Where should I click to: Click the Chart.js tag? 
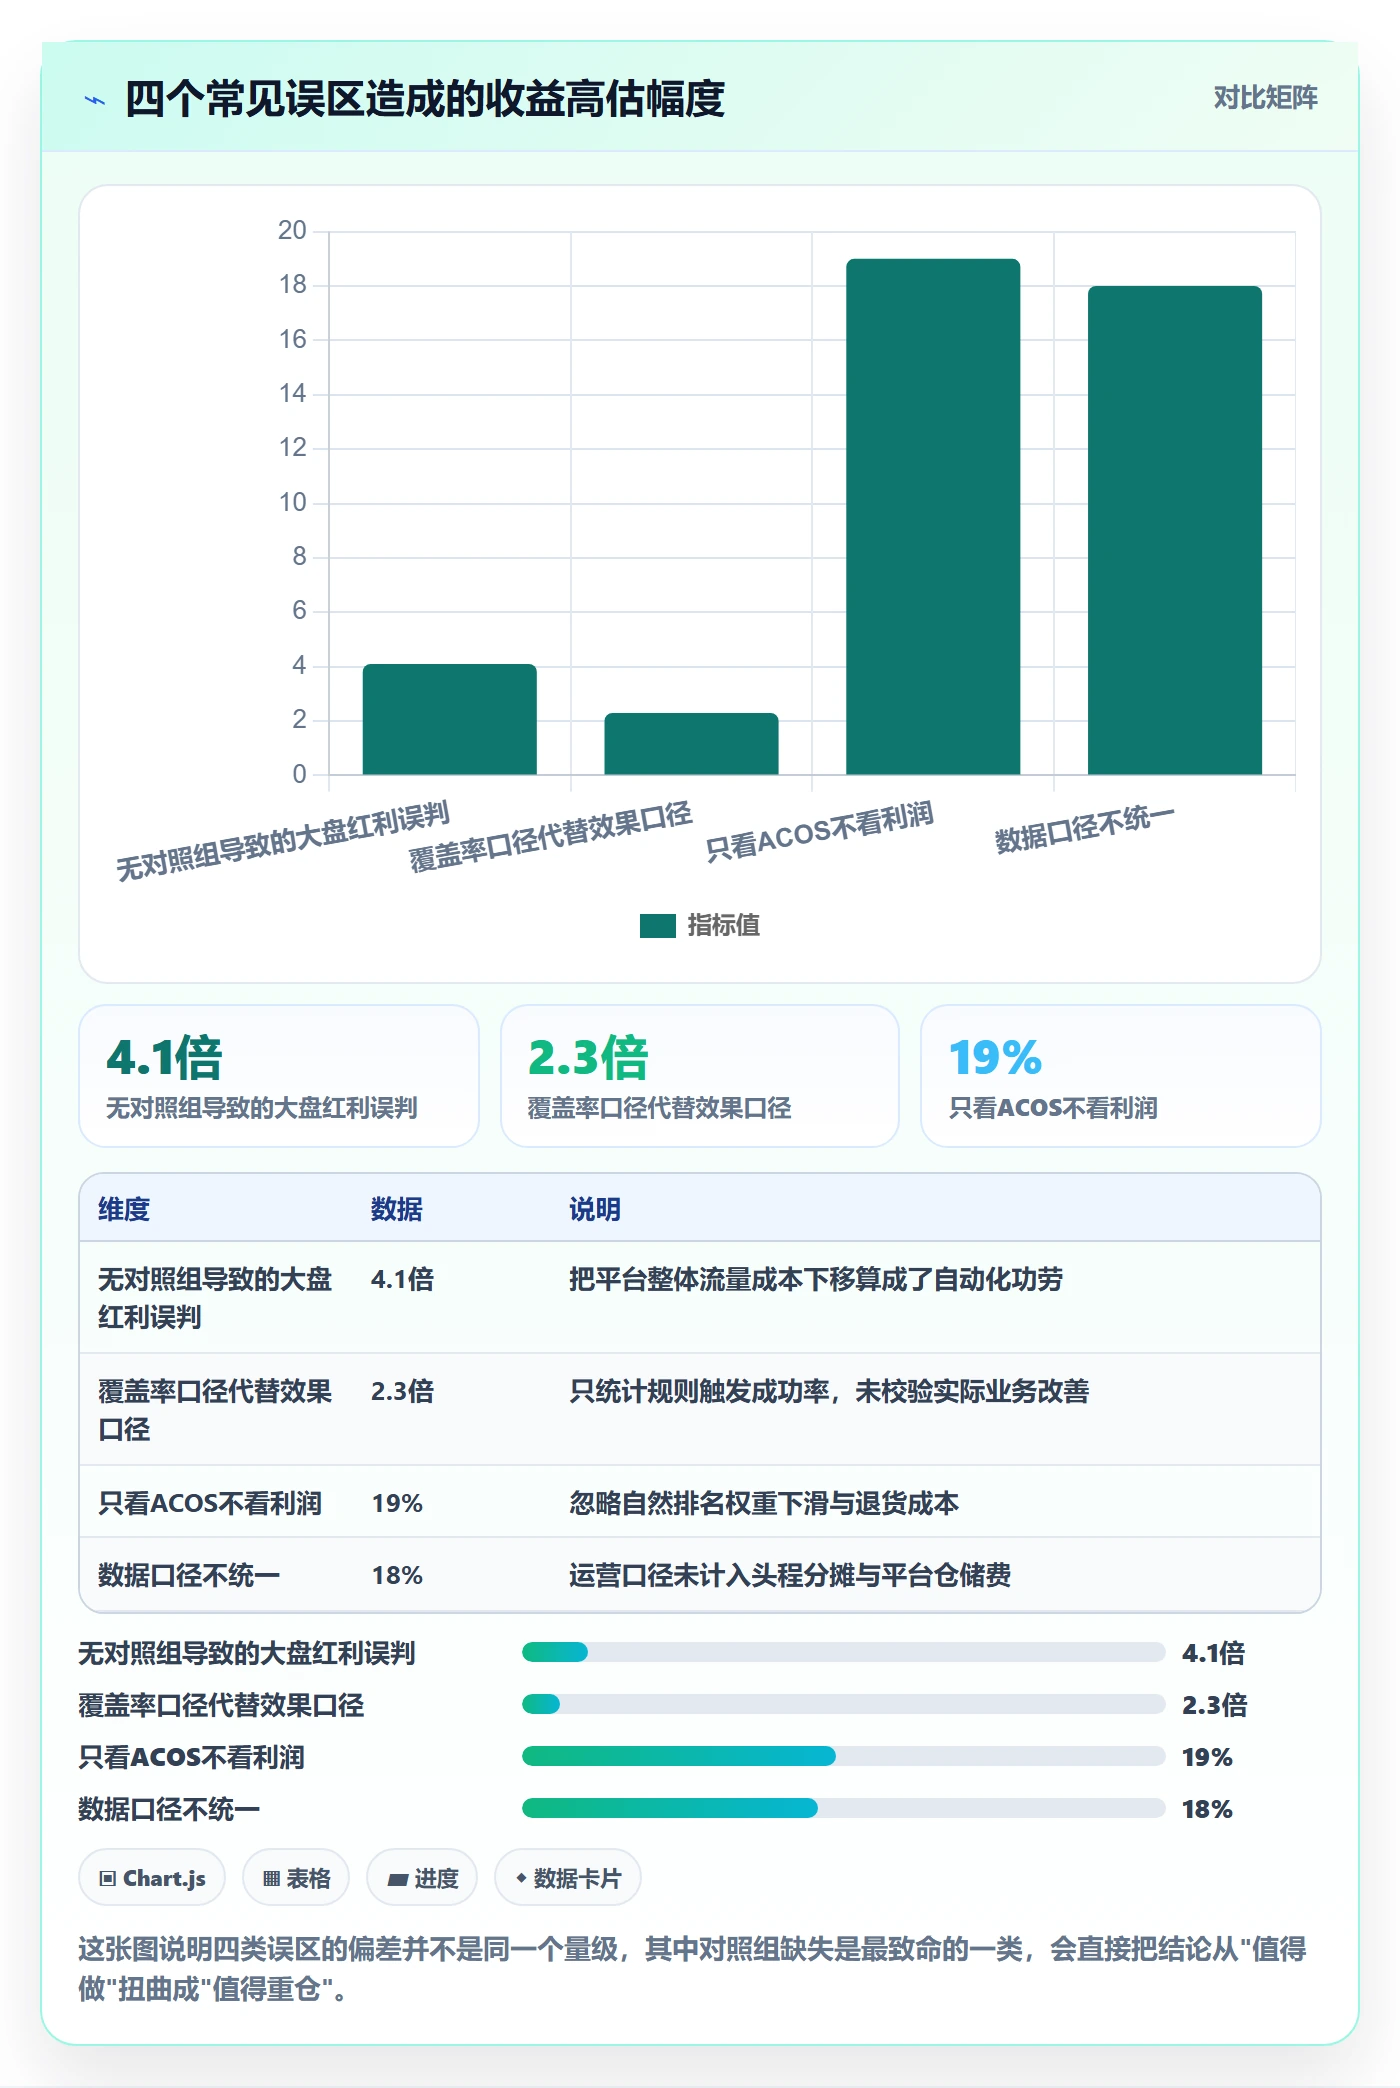152,1878
